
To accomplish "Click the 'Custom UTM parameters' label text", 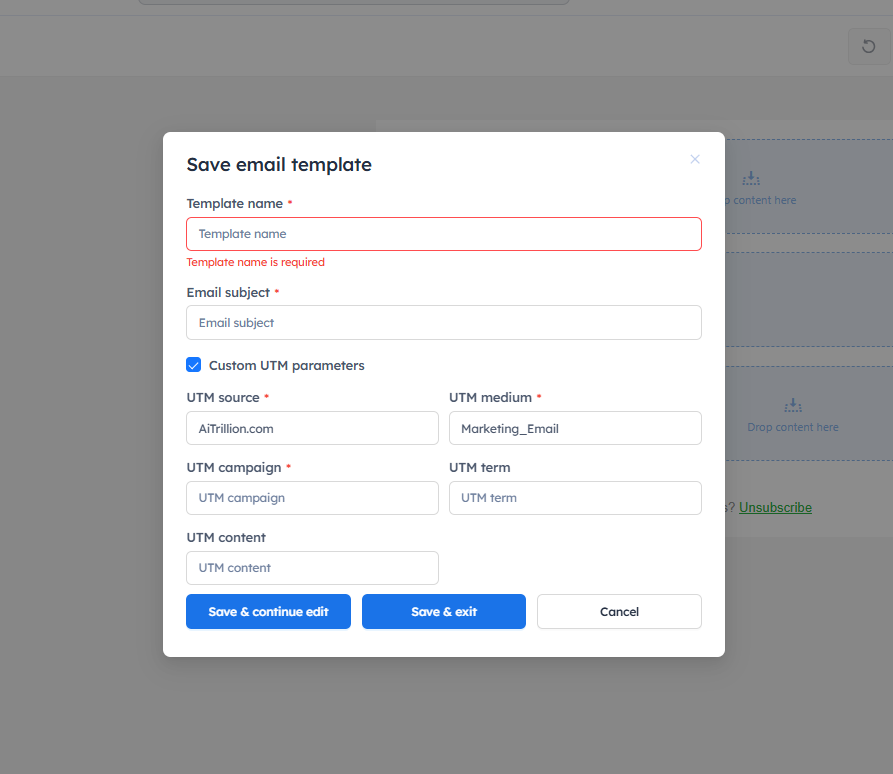I will click(x=286, y=366).
